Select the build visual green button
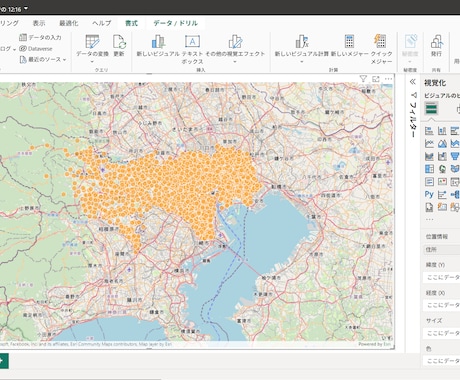 coord(431,109)
